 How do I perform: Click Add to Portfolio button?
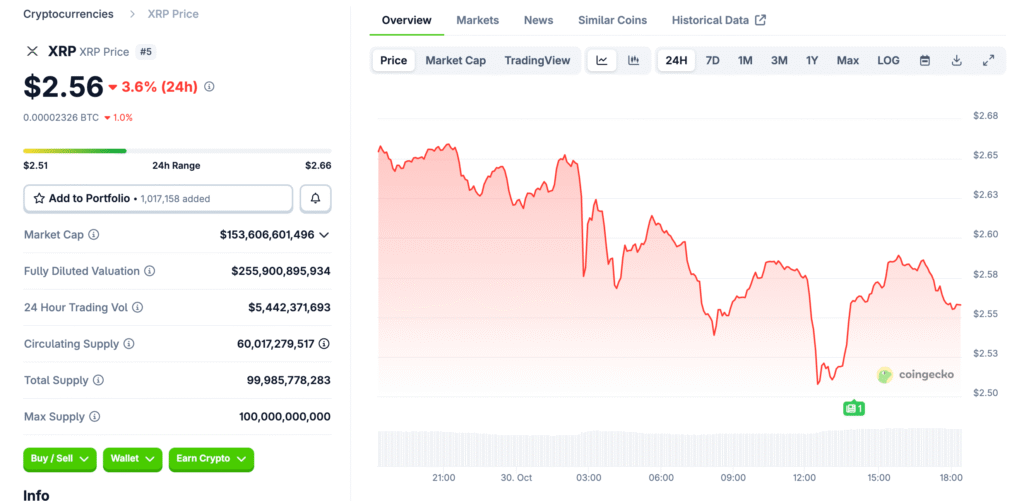158,198
